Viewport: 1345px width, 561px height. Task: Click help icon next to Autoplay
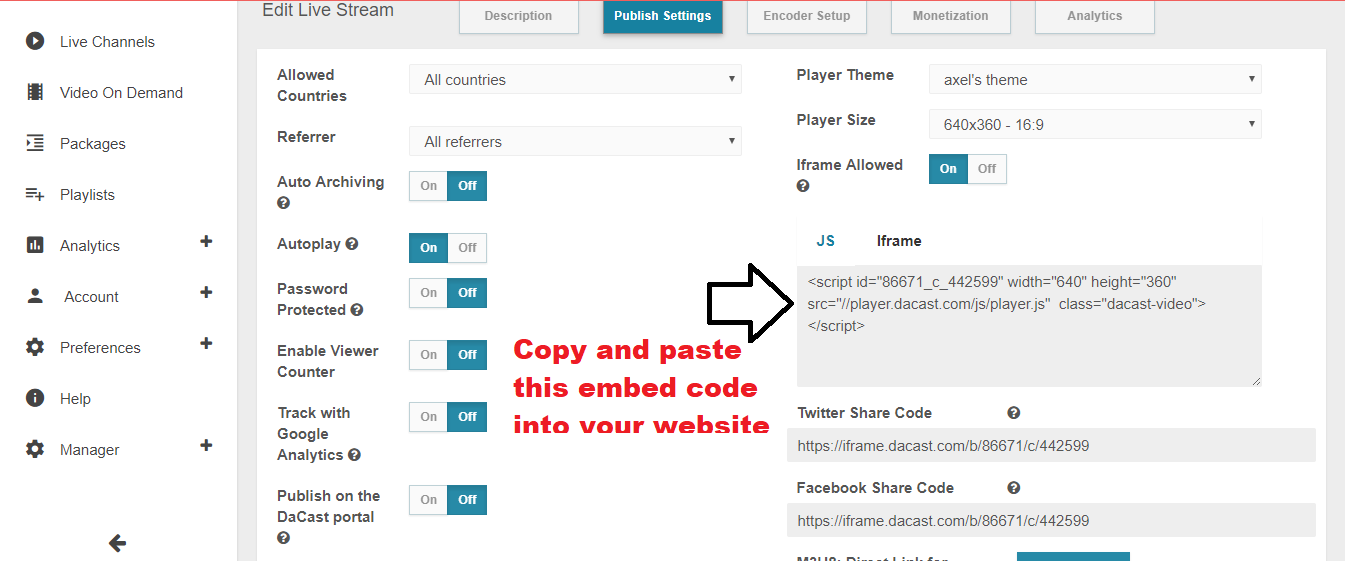[x=352, y=244]
